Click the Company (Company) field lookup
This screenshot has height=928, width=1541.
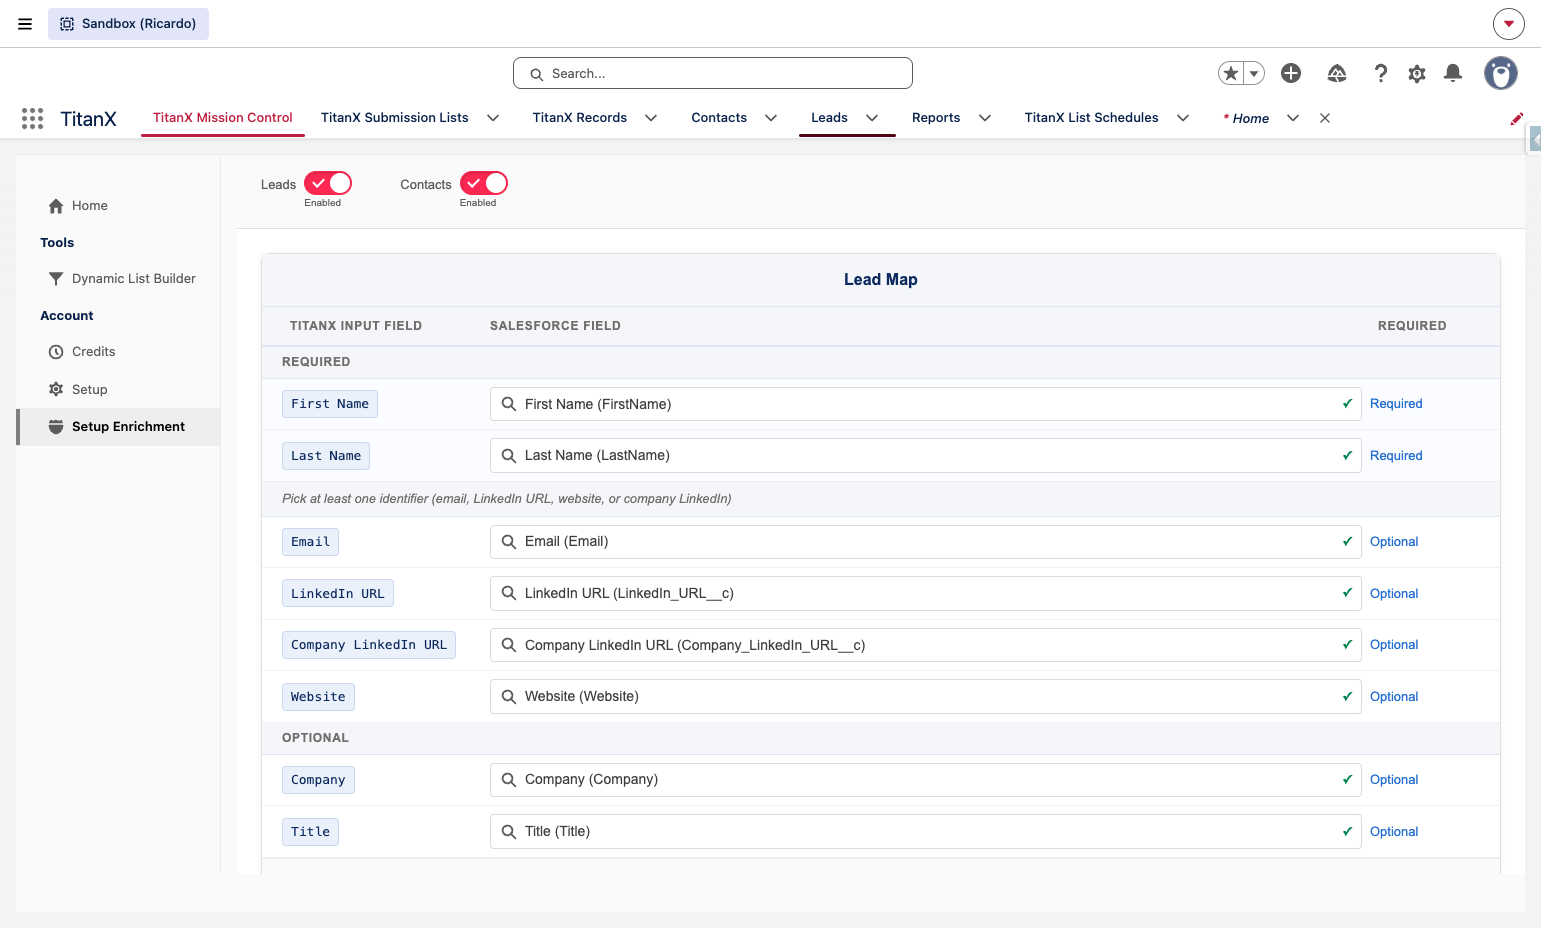(x=925, y=780)
